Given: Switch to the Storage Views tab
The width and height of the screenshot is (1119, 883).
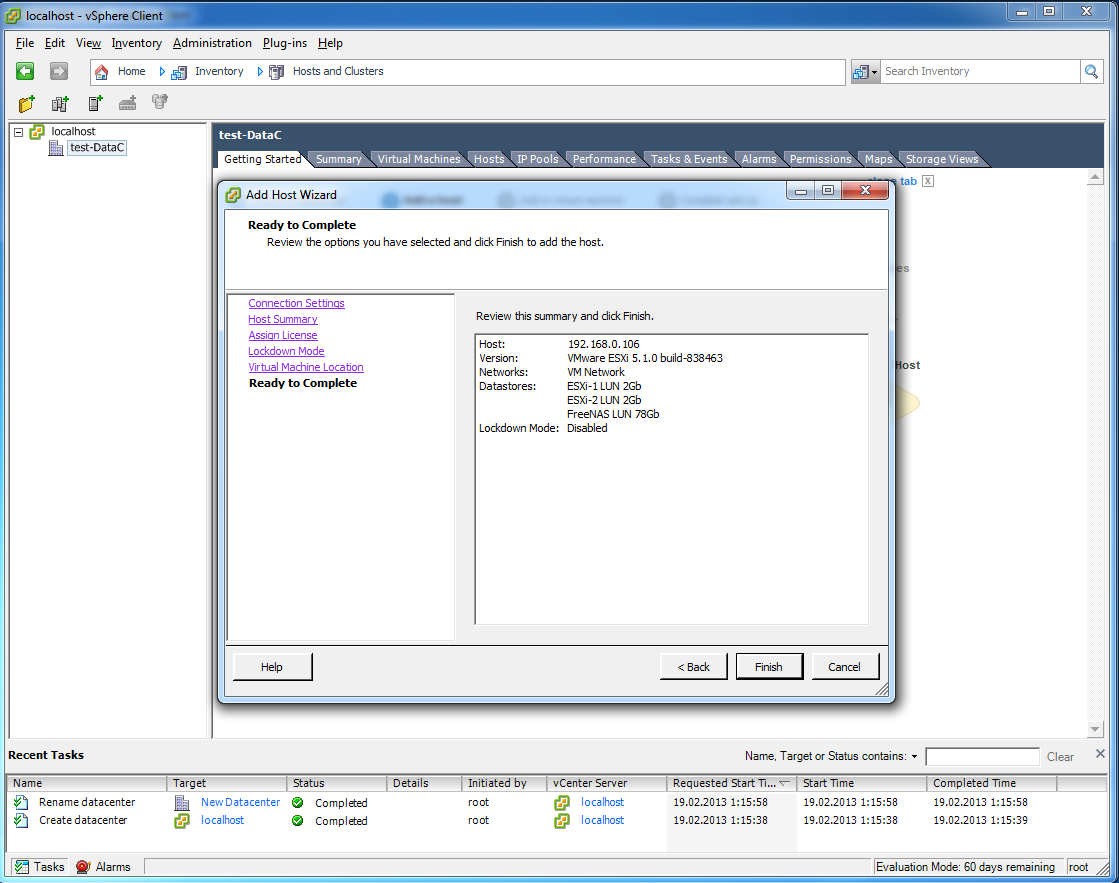Looking at the screenshot, I should pyautogui.click(x=942, y=159).
